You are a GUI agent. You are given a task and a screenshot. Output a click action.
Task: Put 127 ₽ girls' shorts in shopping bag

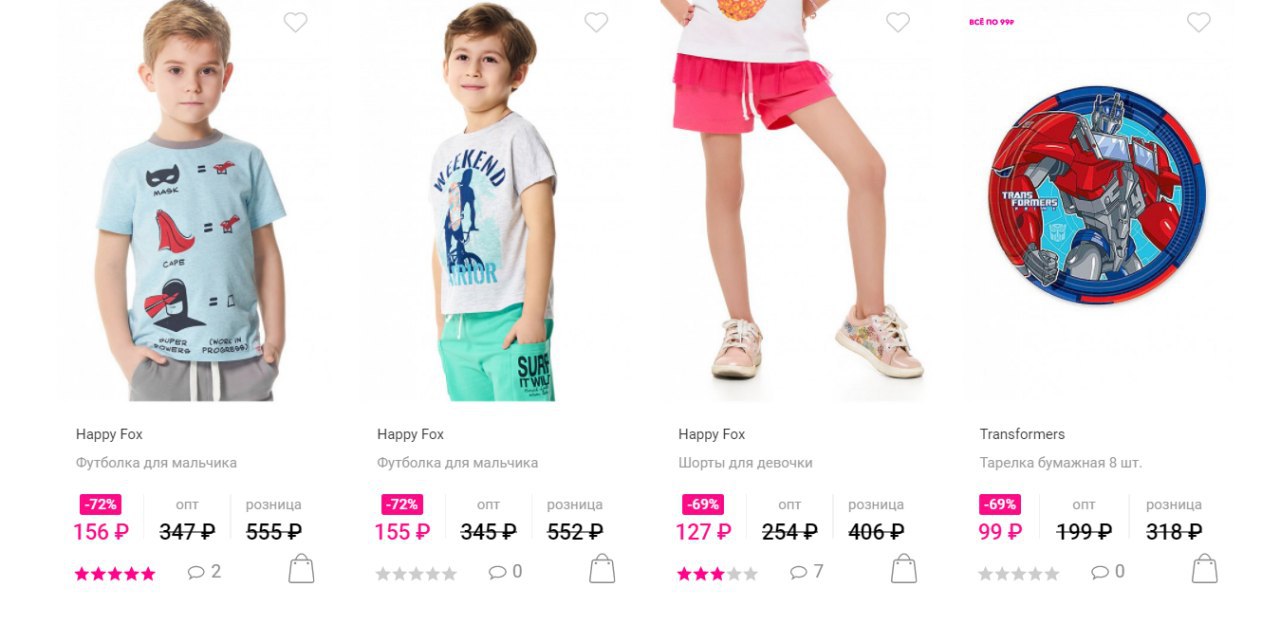coord(904,569)
